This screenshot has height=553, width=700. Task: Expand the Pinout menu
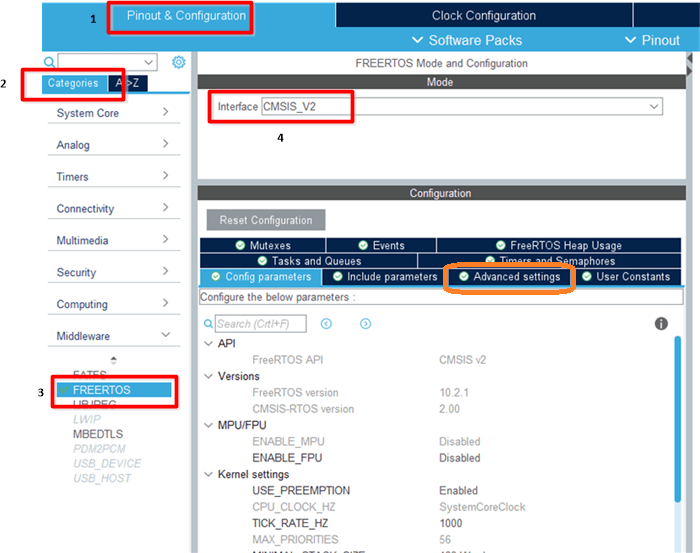click(x=652, y=40)
